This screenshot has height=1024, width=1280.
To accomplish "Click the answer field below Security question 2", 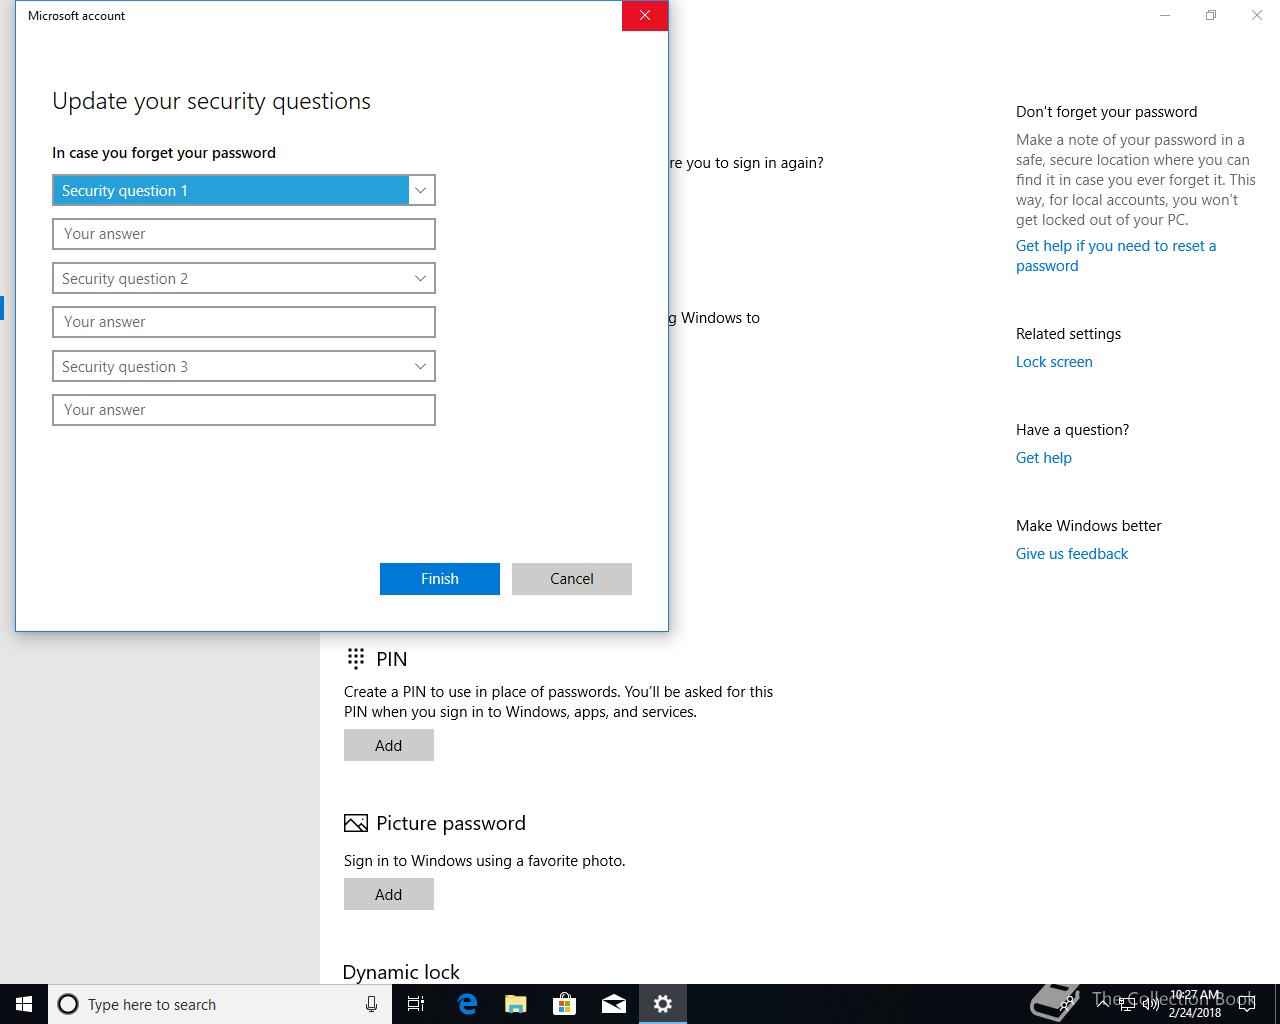I will [x=244, y=322].
